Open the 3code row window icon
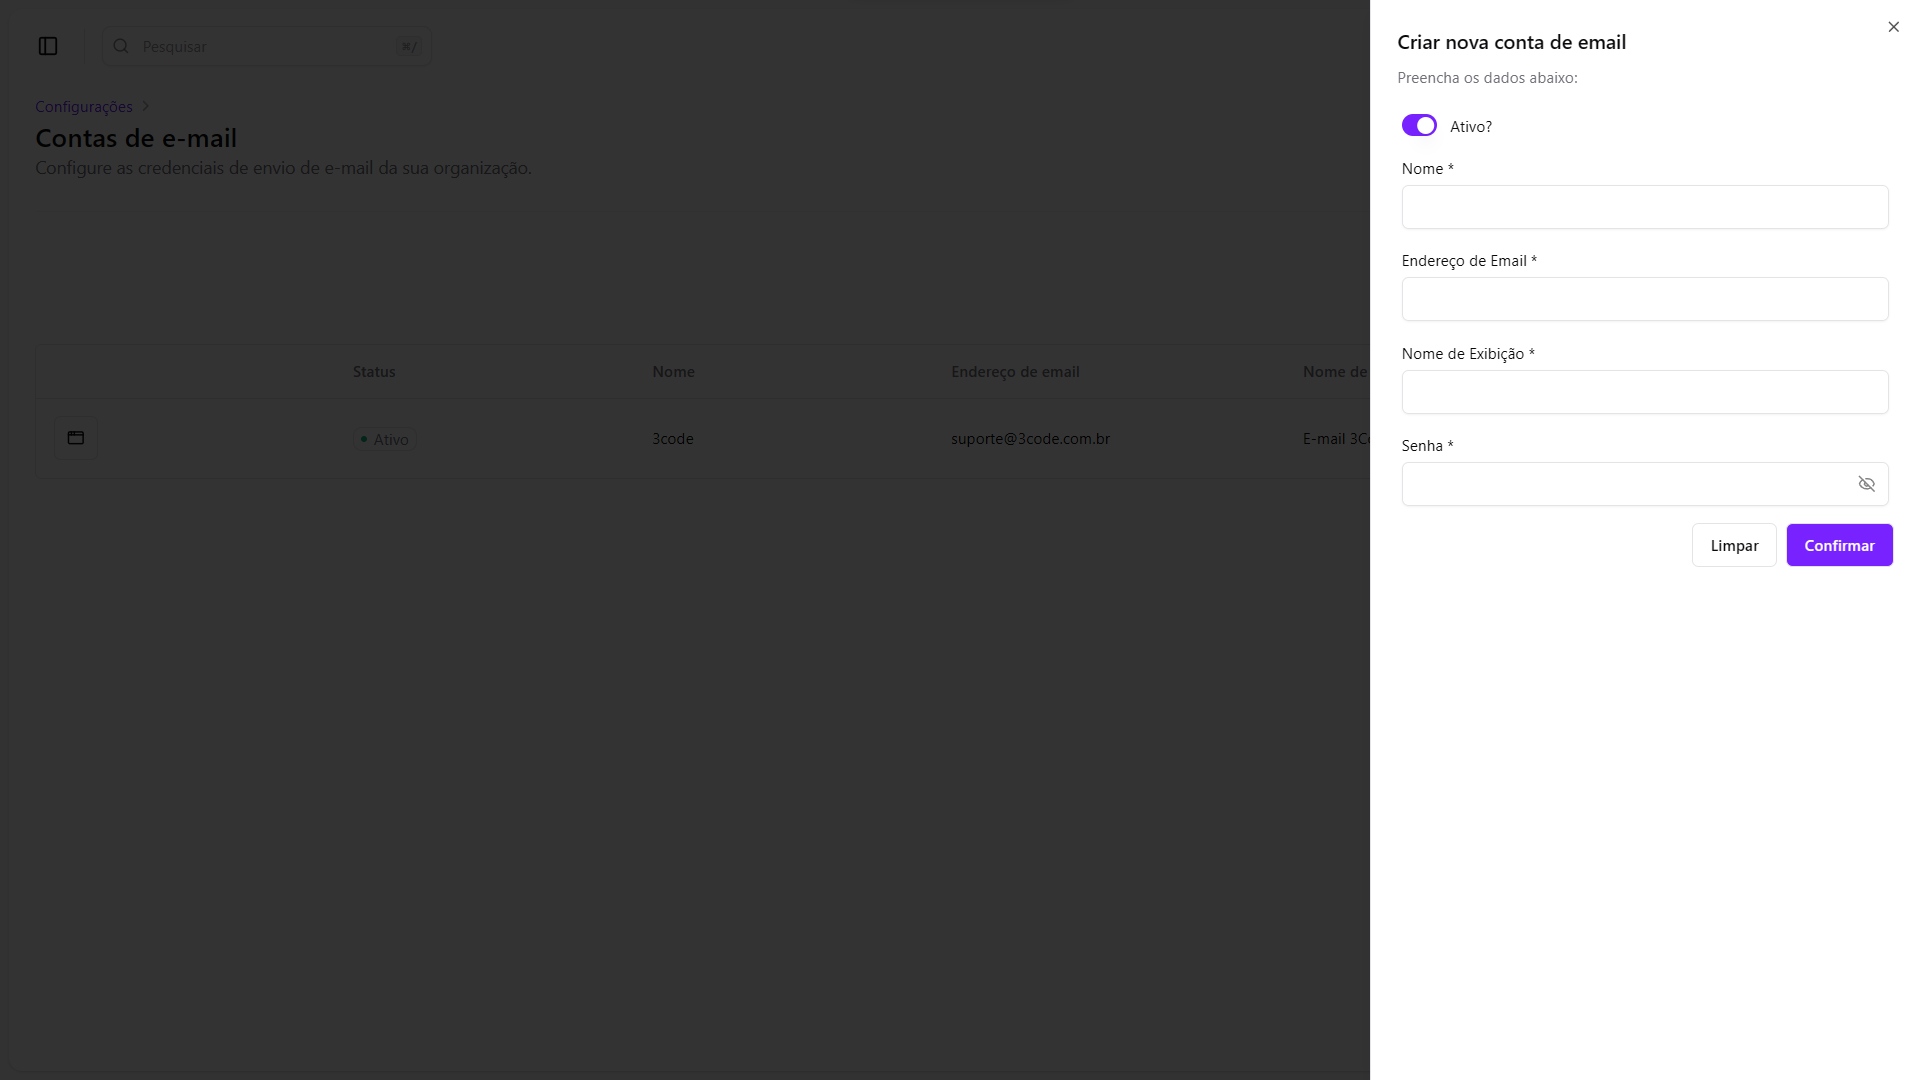1920x1080 pixels. pyautogui.click(x=76, y=438)
